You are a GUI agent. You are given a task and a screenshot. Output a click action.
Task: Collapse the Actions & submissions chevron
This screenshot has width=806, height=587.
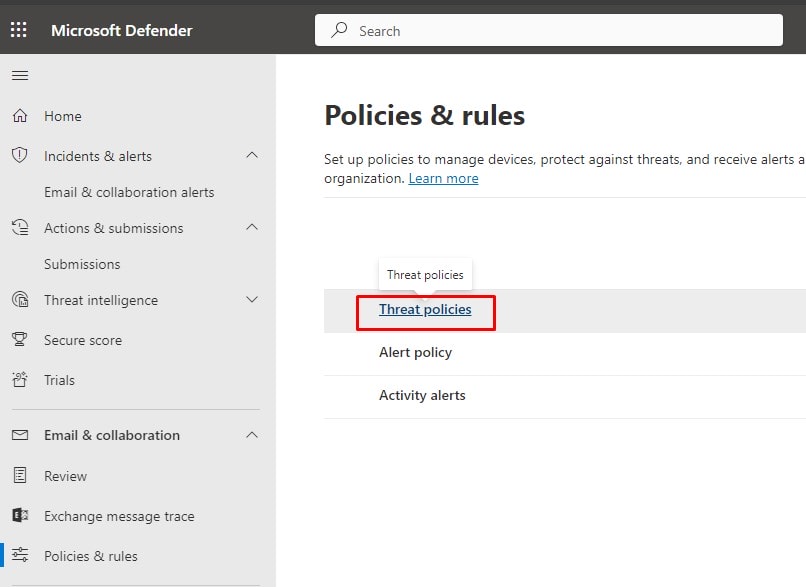(252, 227)
